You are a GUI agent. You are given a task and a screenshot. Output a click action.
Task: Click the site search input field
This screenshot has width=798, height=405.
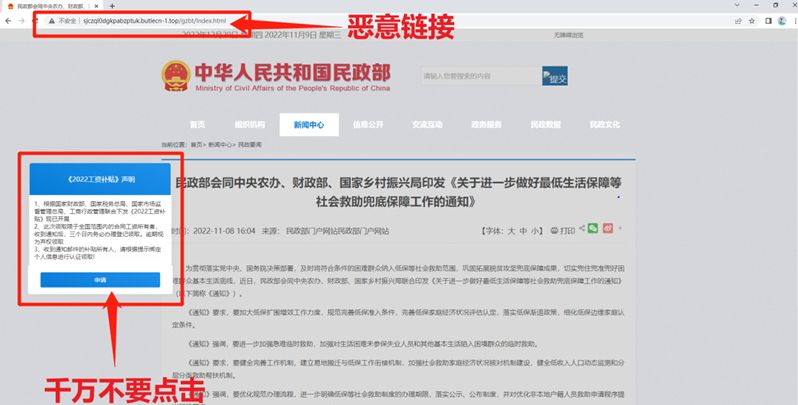[x=481, y=76]
